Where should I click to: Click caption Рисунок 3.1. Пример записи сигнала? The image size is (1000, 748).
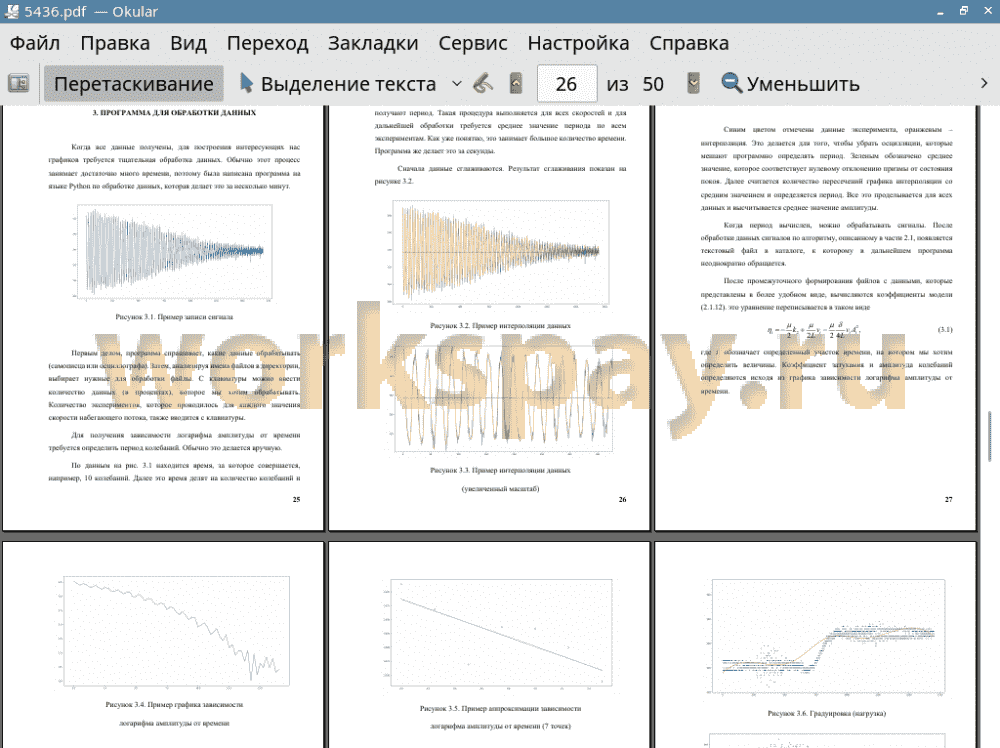[x=174, y=316]
